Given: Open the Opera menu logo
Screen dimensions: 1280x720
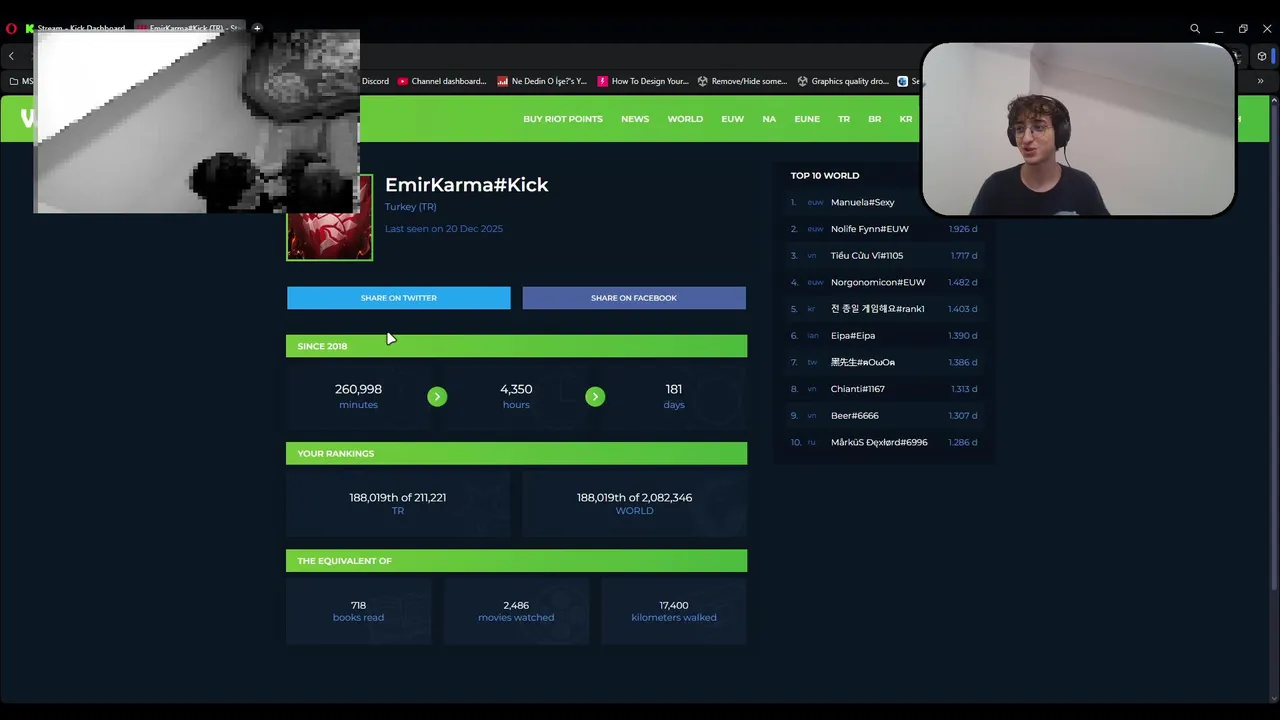Looking at the screenshot, I should point(11,28).
